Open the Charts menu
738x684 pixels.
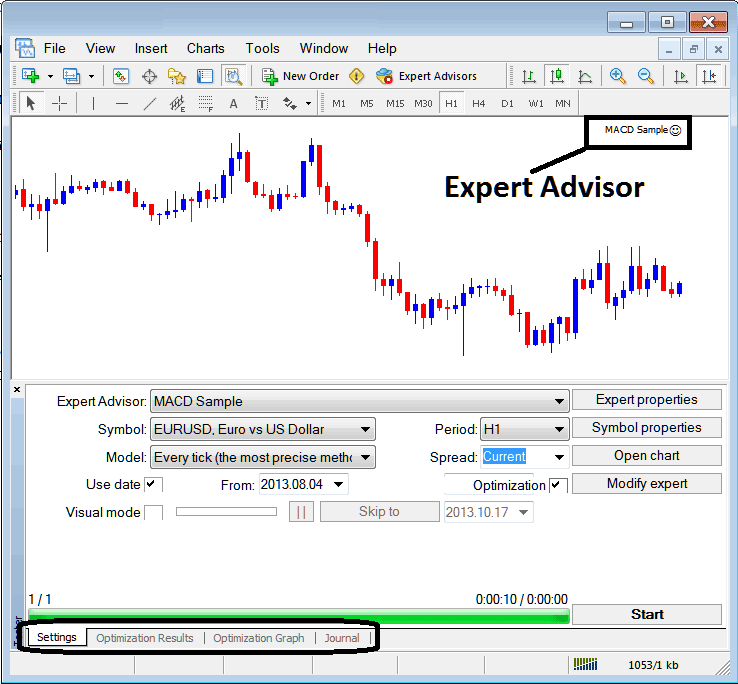[x=205, y=48]
